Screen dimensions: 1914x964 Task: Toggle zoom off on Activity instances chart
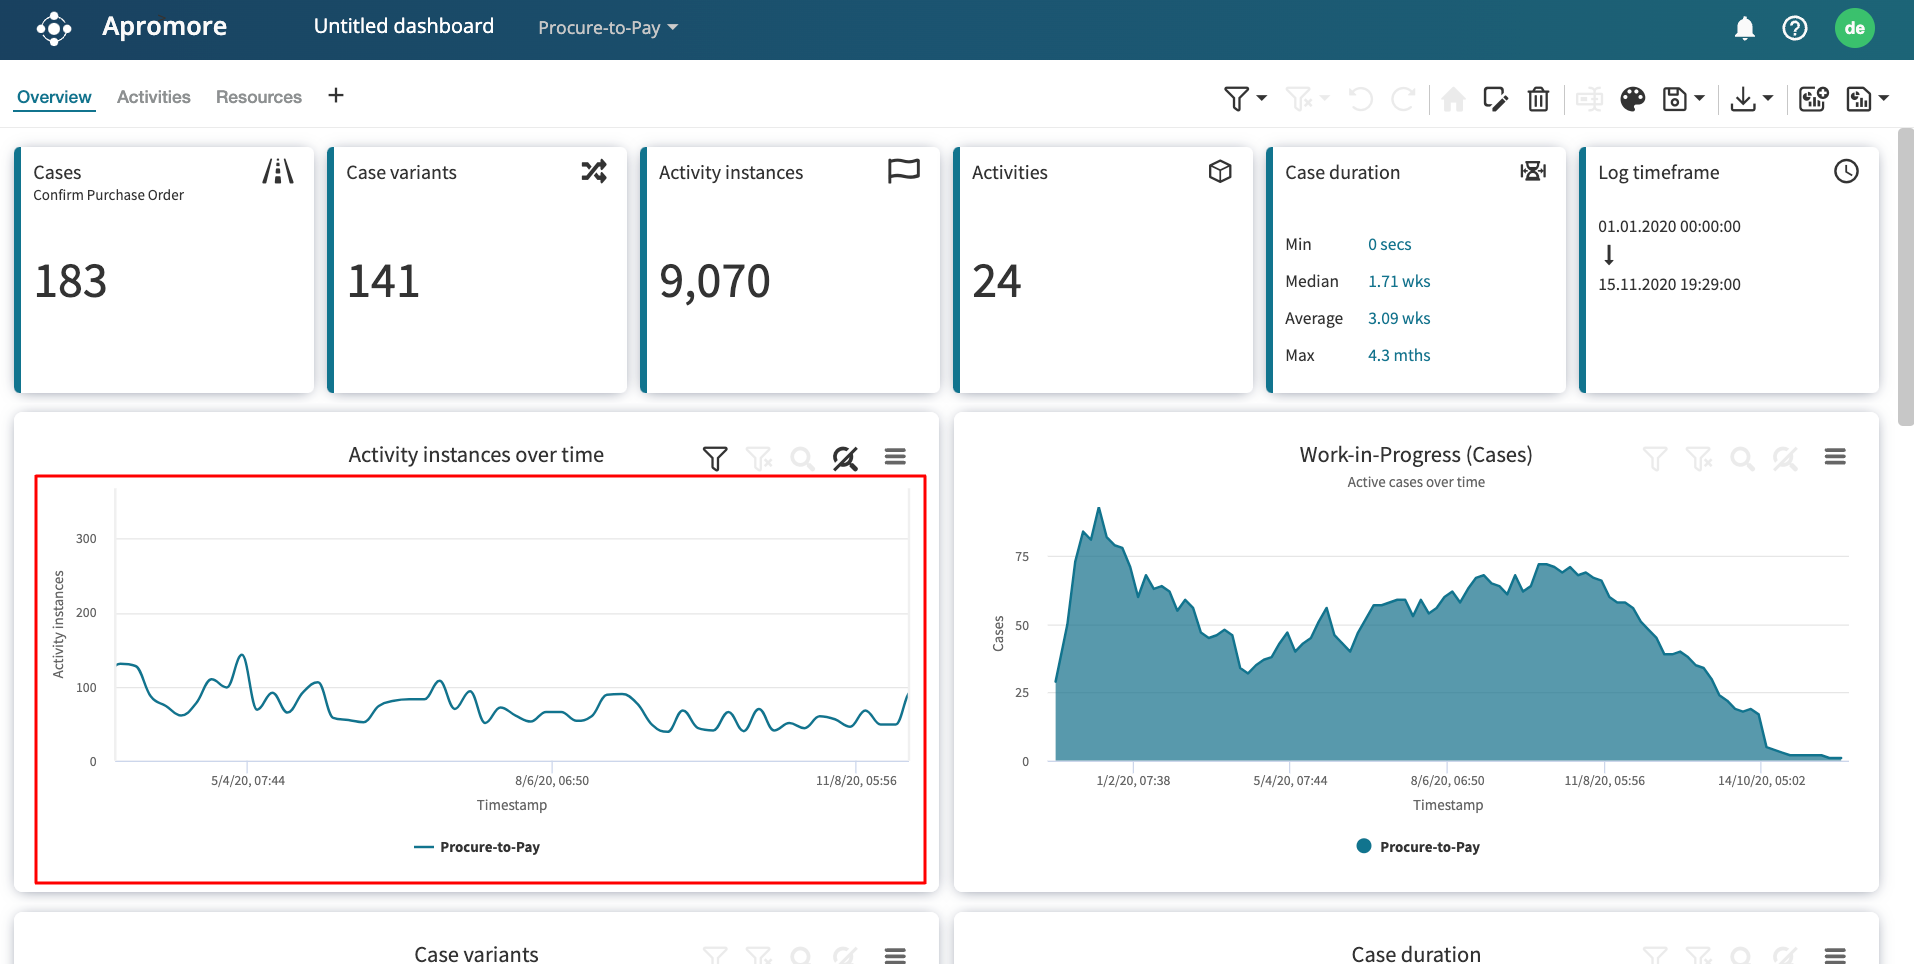pyautogui.click(x=845, y=458)
